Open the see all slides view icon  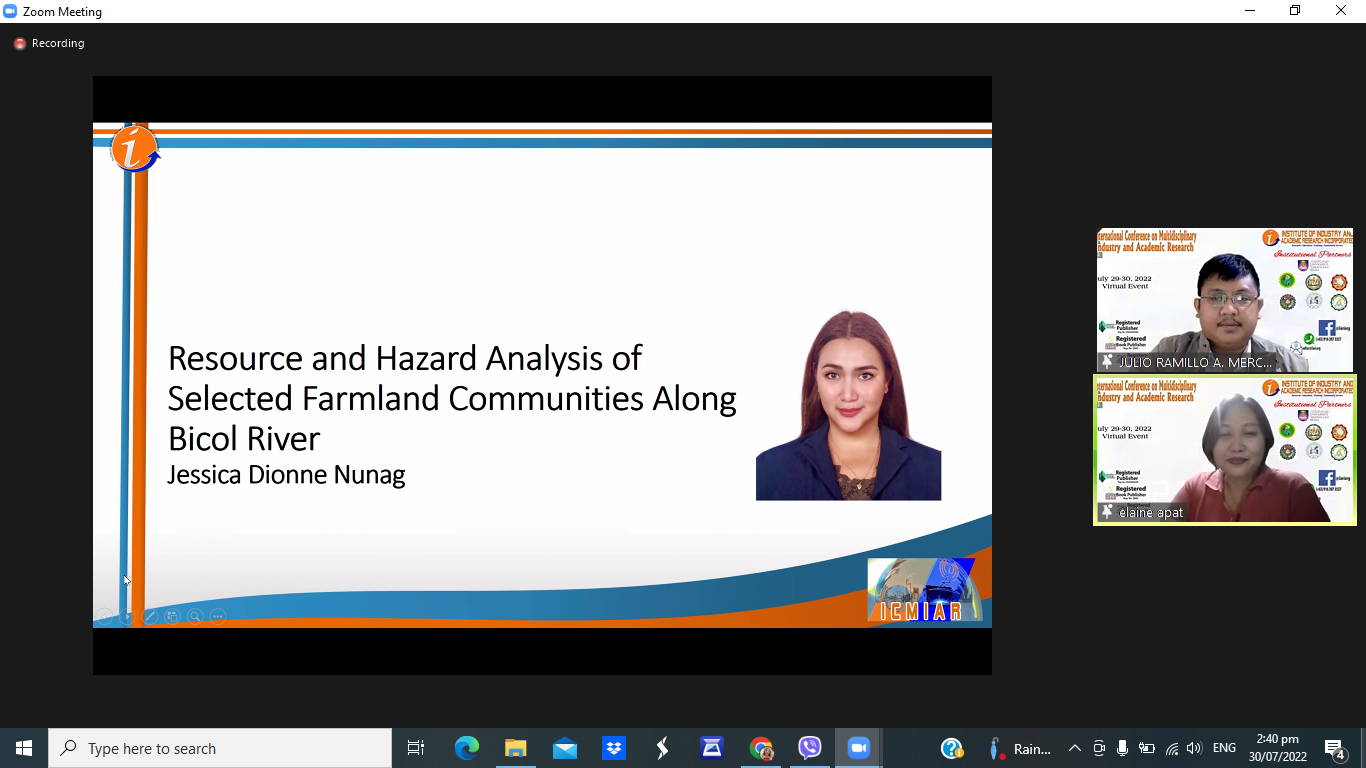[172, 616]
